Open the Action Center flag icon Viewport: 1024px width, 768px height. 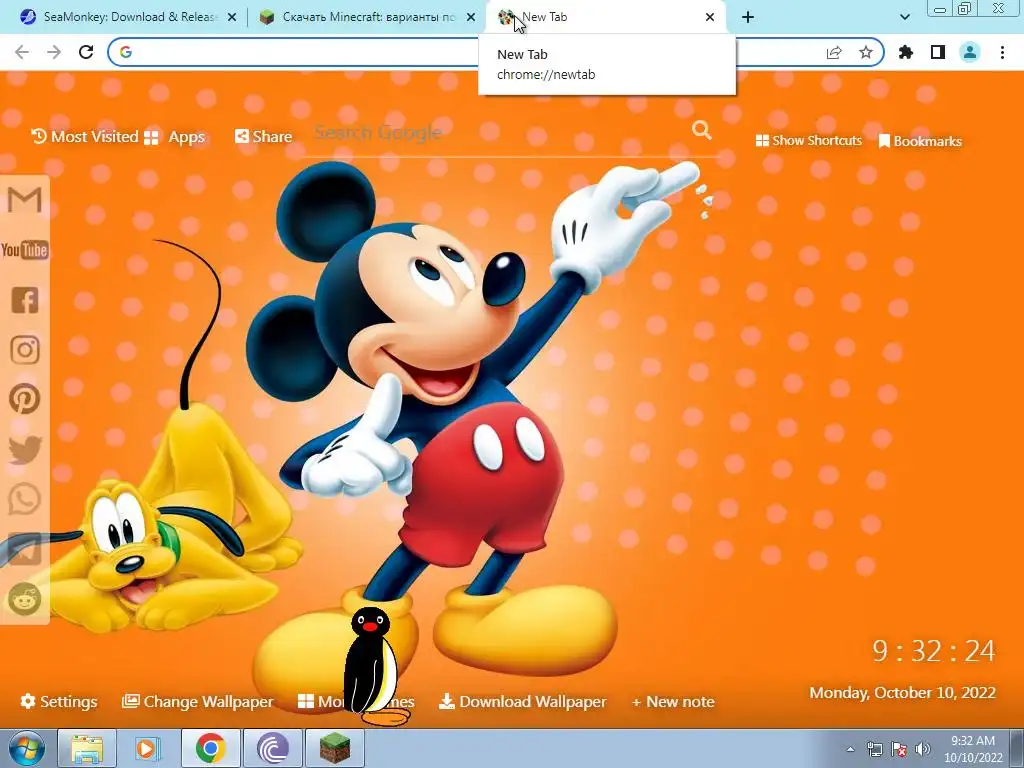899,749
